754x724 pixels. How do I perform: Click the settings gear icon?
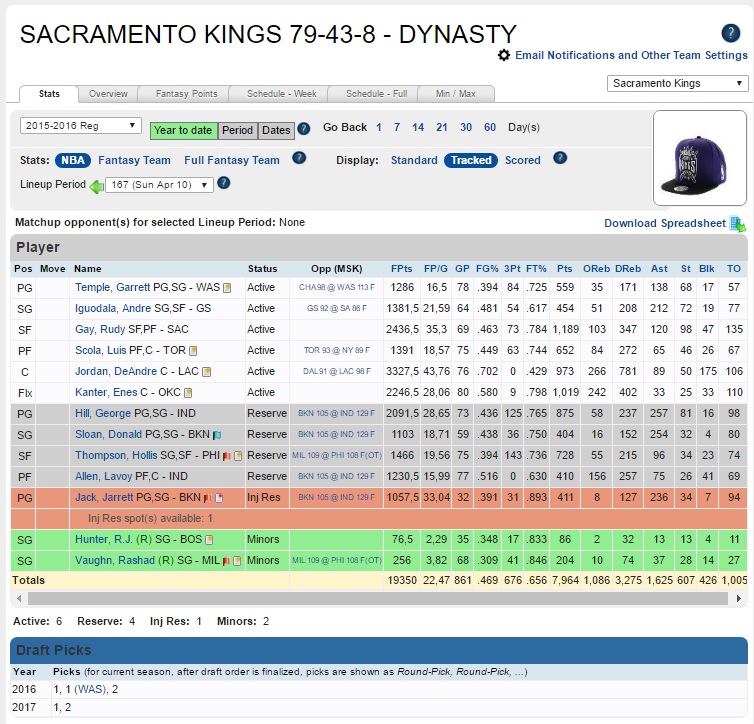click(x=503, y=55)
